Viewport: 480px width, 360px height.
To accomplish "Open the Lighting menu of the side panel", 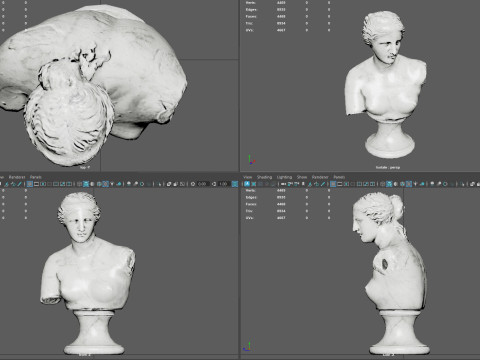I will (284, 177).
